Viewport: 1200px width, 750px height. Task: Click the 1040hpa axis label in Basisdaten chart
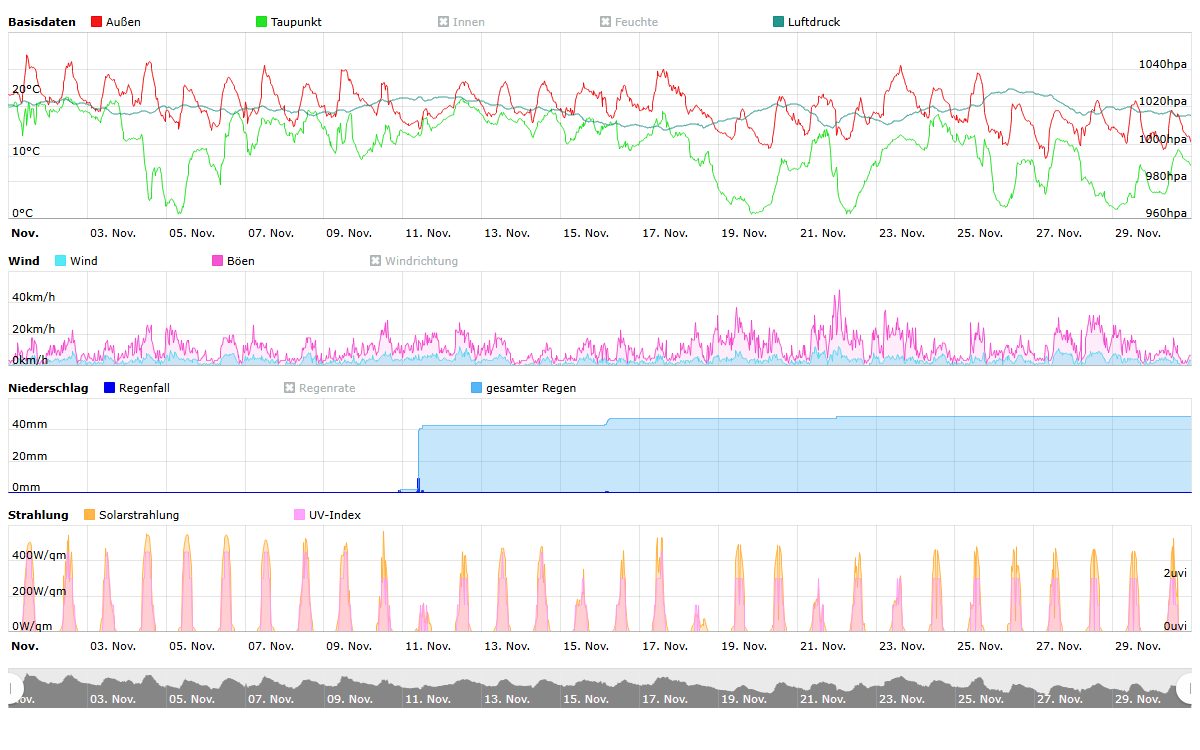click(x=1162, y=64)
